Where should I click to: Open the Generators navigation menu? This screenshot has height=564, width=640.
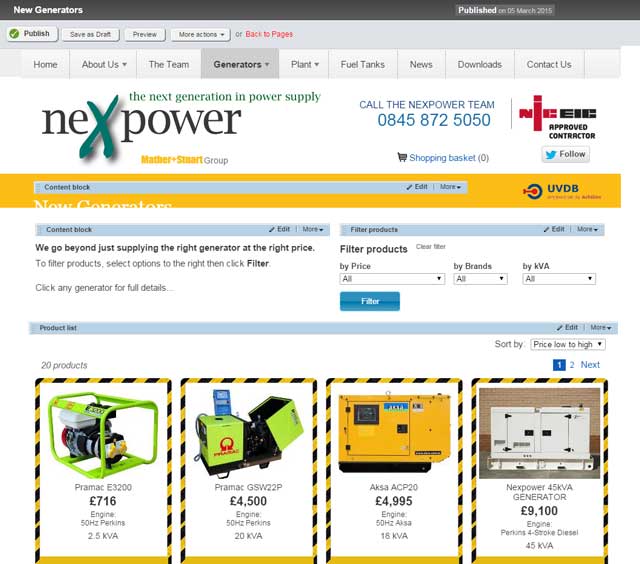[240, 64]
